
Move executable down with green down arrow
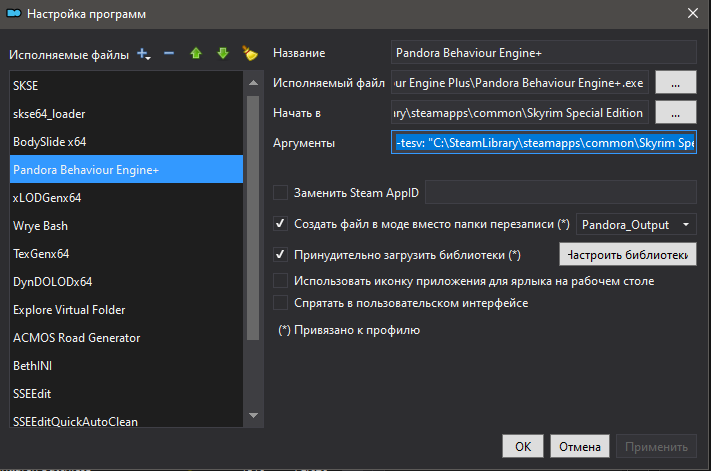(x=223, y=53)
